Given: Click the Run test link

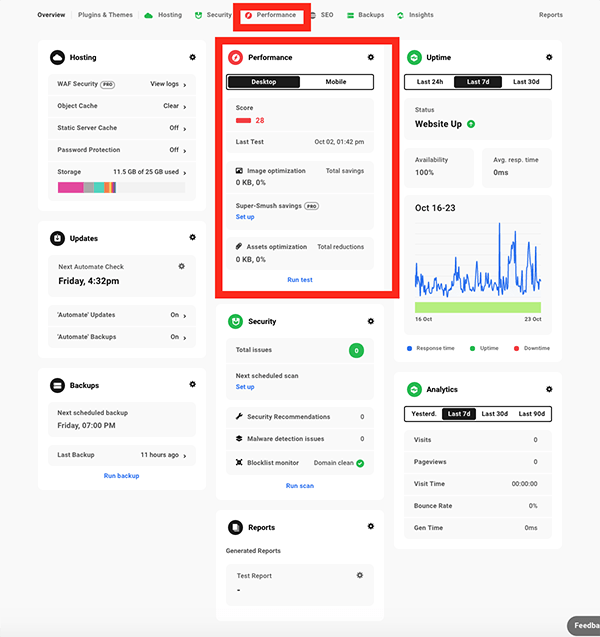Looking at the screenshot, I should pyautogui.click(x=300, y=280).
